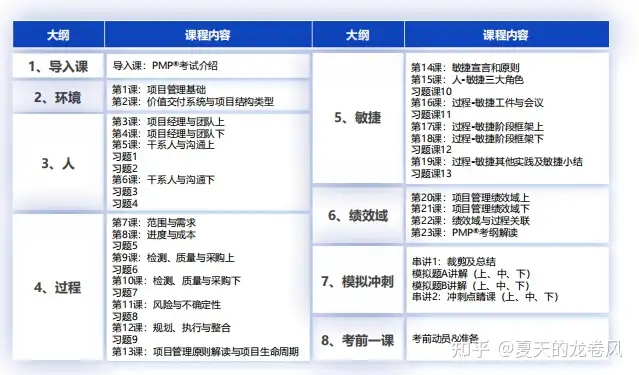Click the '习题5' line

[x=125, y=246]
